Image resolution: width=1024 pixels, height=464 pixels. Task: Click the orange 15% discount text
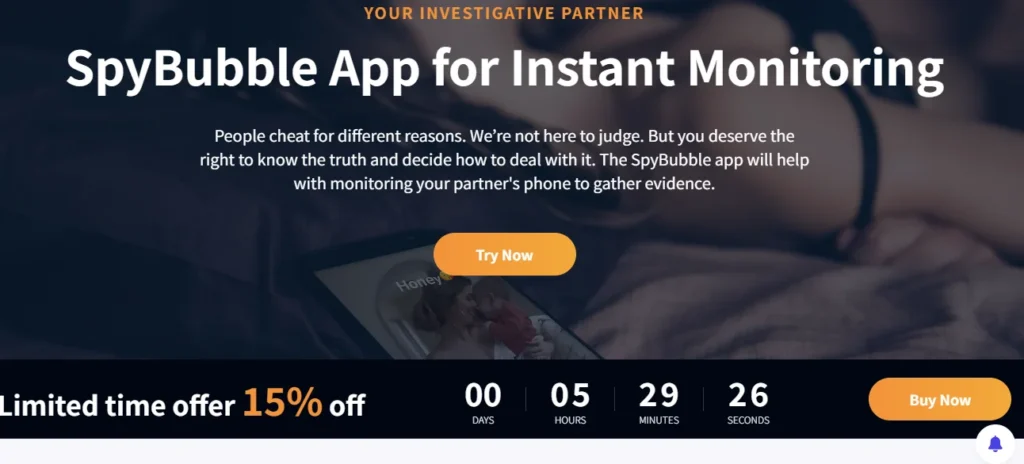(x=282, y=402)
